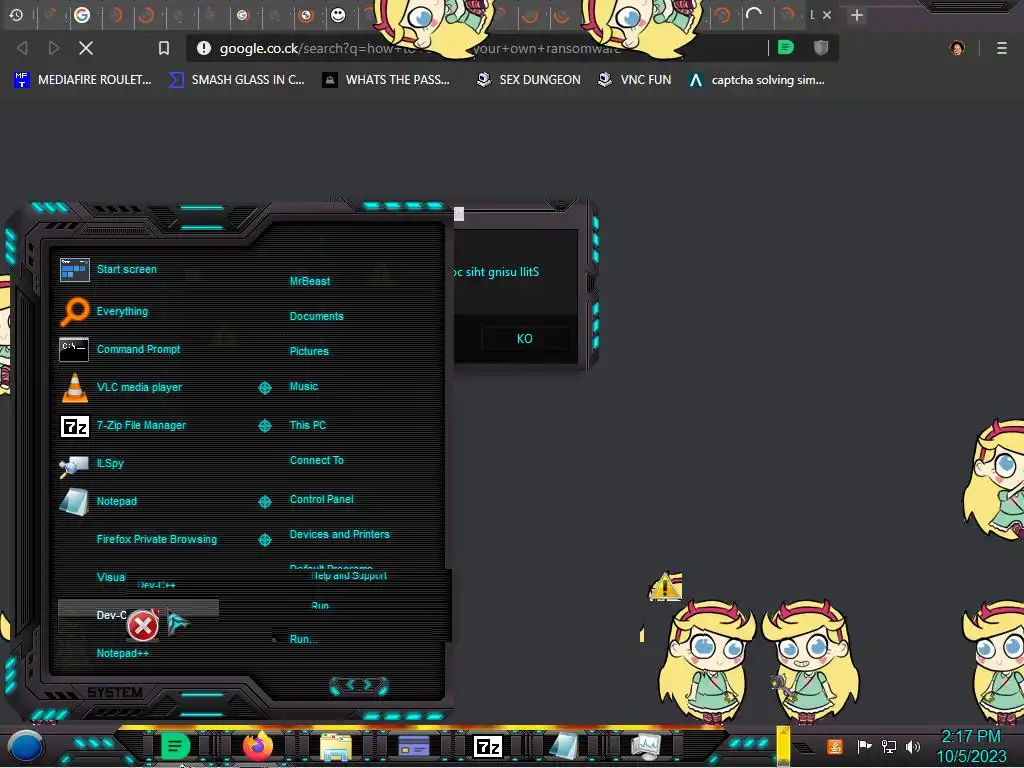Launch Notepad++ from the start menu
This screenshot has height=768, width=1024.
123,653
